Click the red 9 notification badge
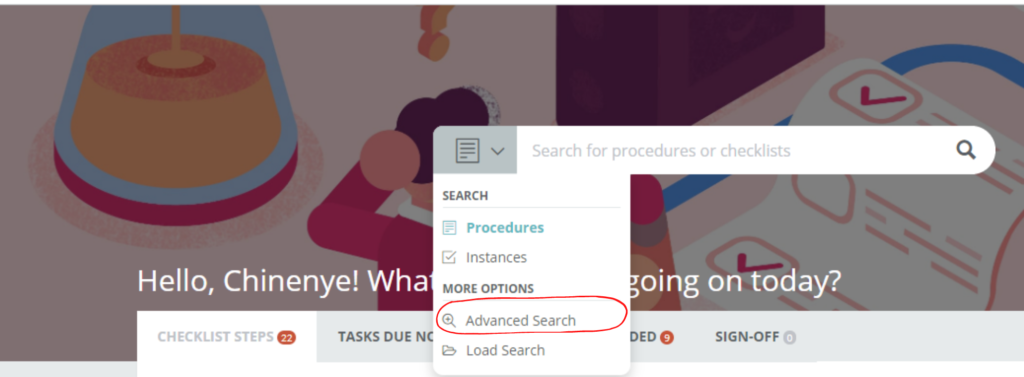This screenshot has height=377, width=1024. 666,337
